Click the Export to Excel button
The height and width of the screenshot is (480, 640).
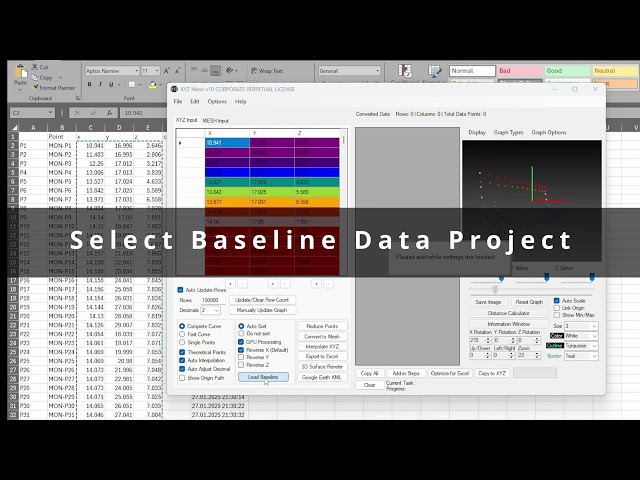click(x=322, y=356)
